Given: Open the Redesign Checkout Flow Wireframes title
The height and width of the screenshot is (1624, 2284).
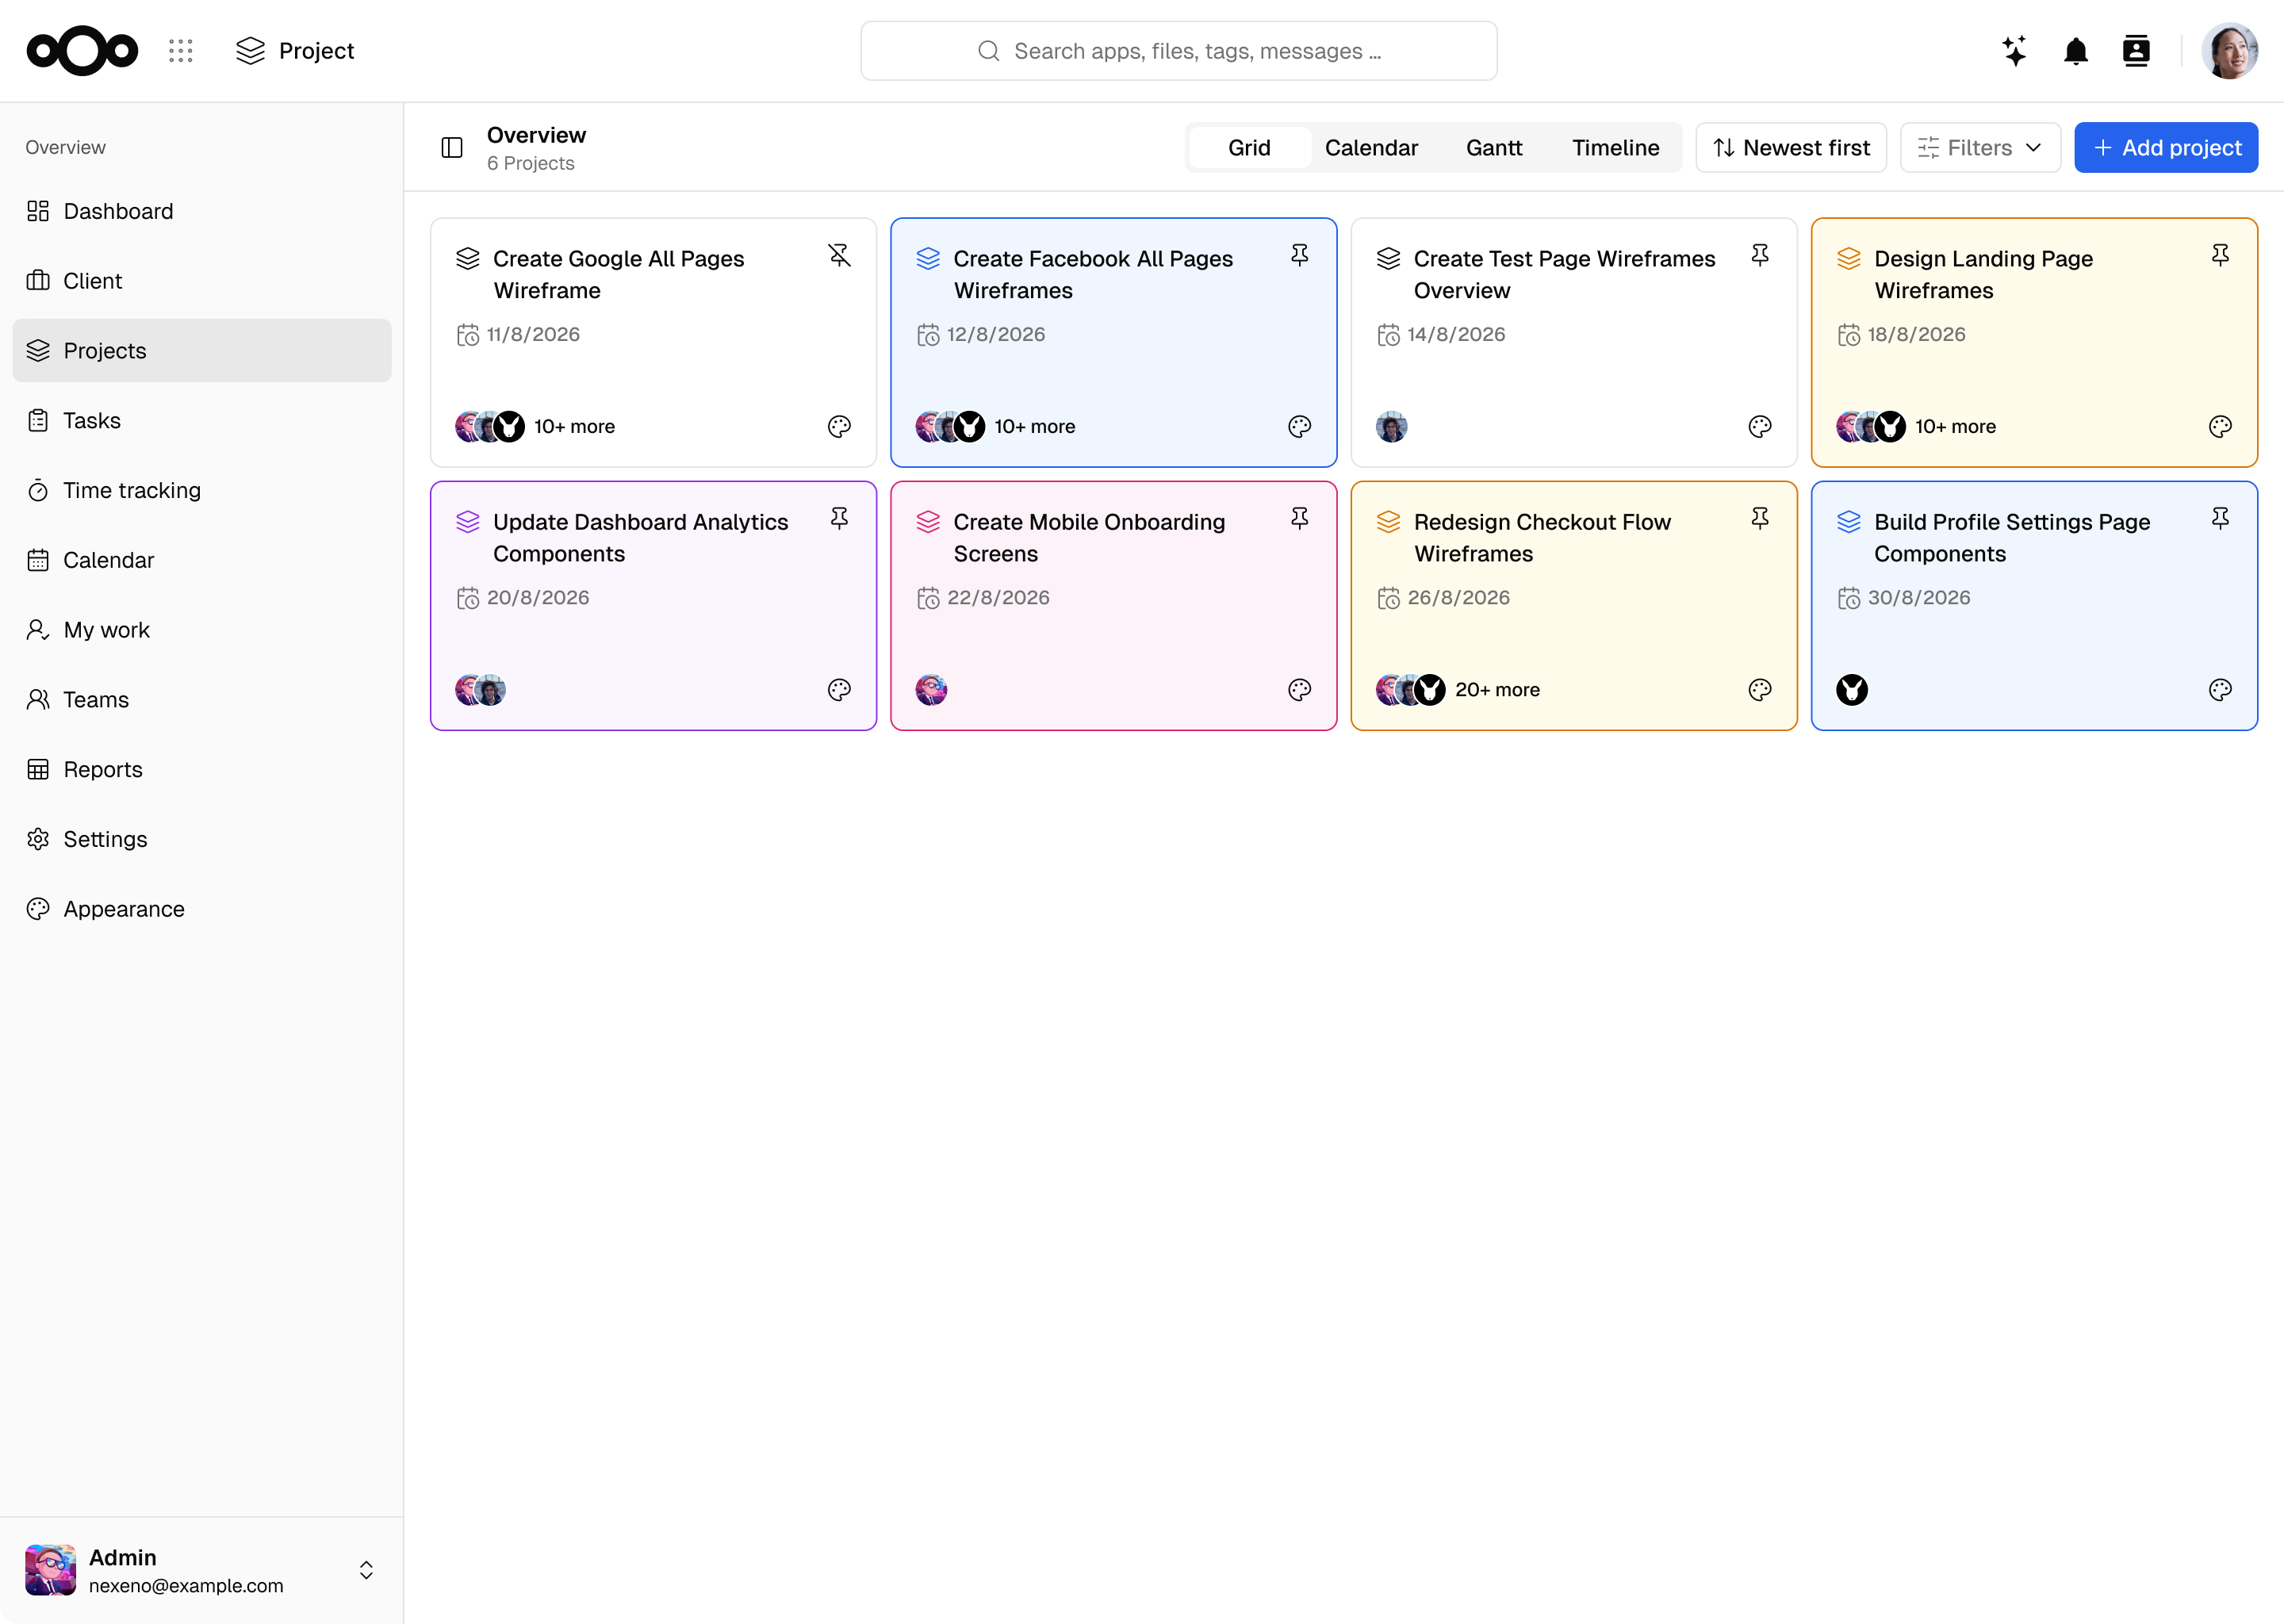Looking at the screenshot, I should click(1542, 538).
